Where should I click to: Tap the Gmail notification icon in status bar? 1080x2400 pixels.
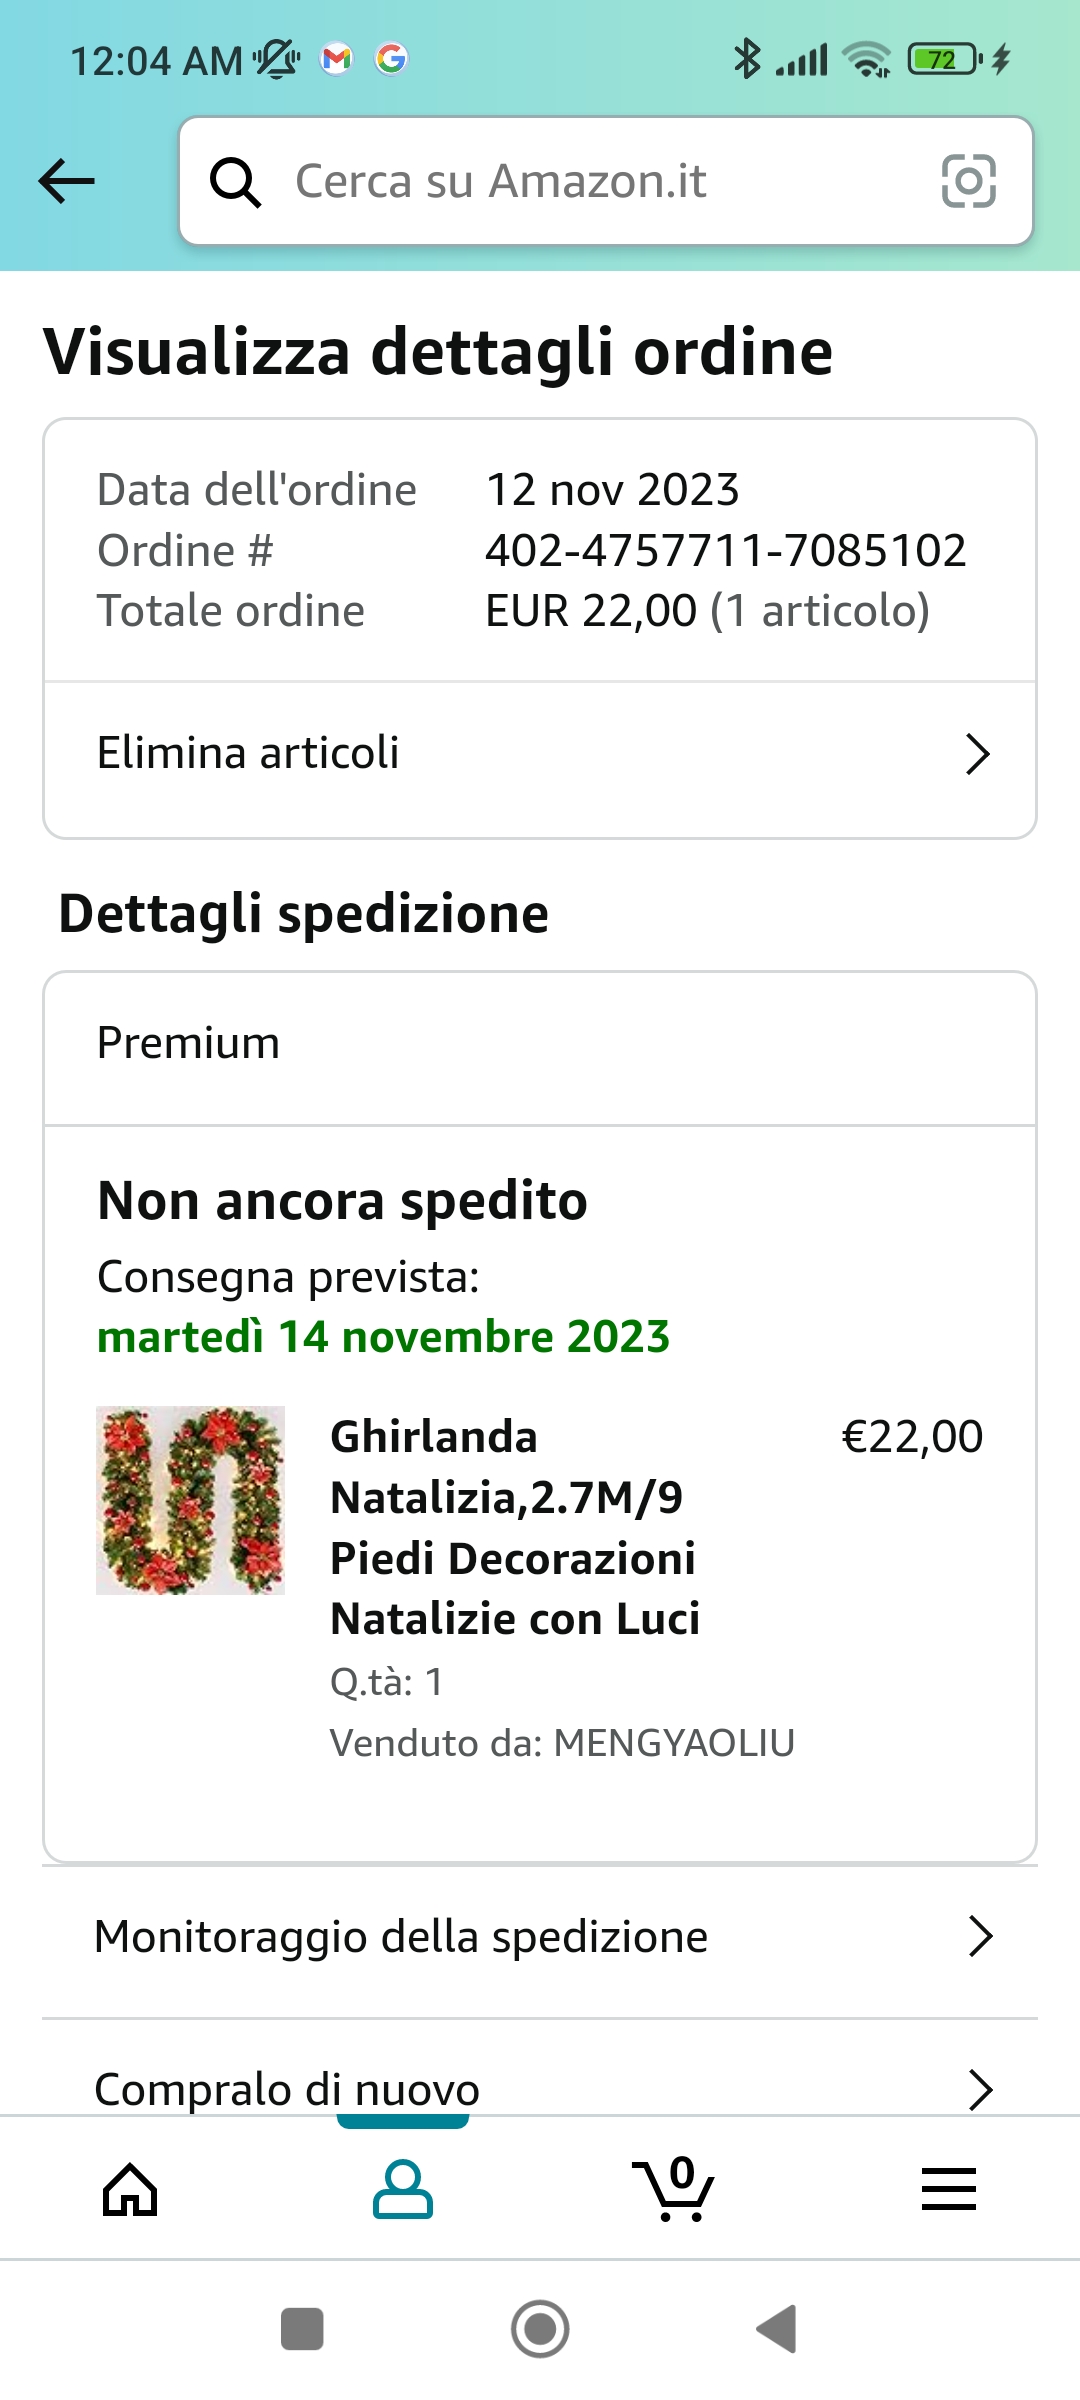click(337, 60)
